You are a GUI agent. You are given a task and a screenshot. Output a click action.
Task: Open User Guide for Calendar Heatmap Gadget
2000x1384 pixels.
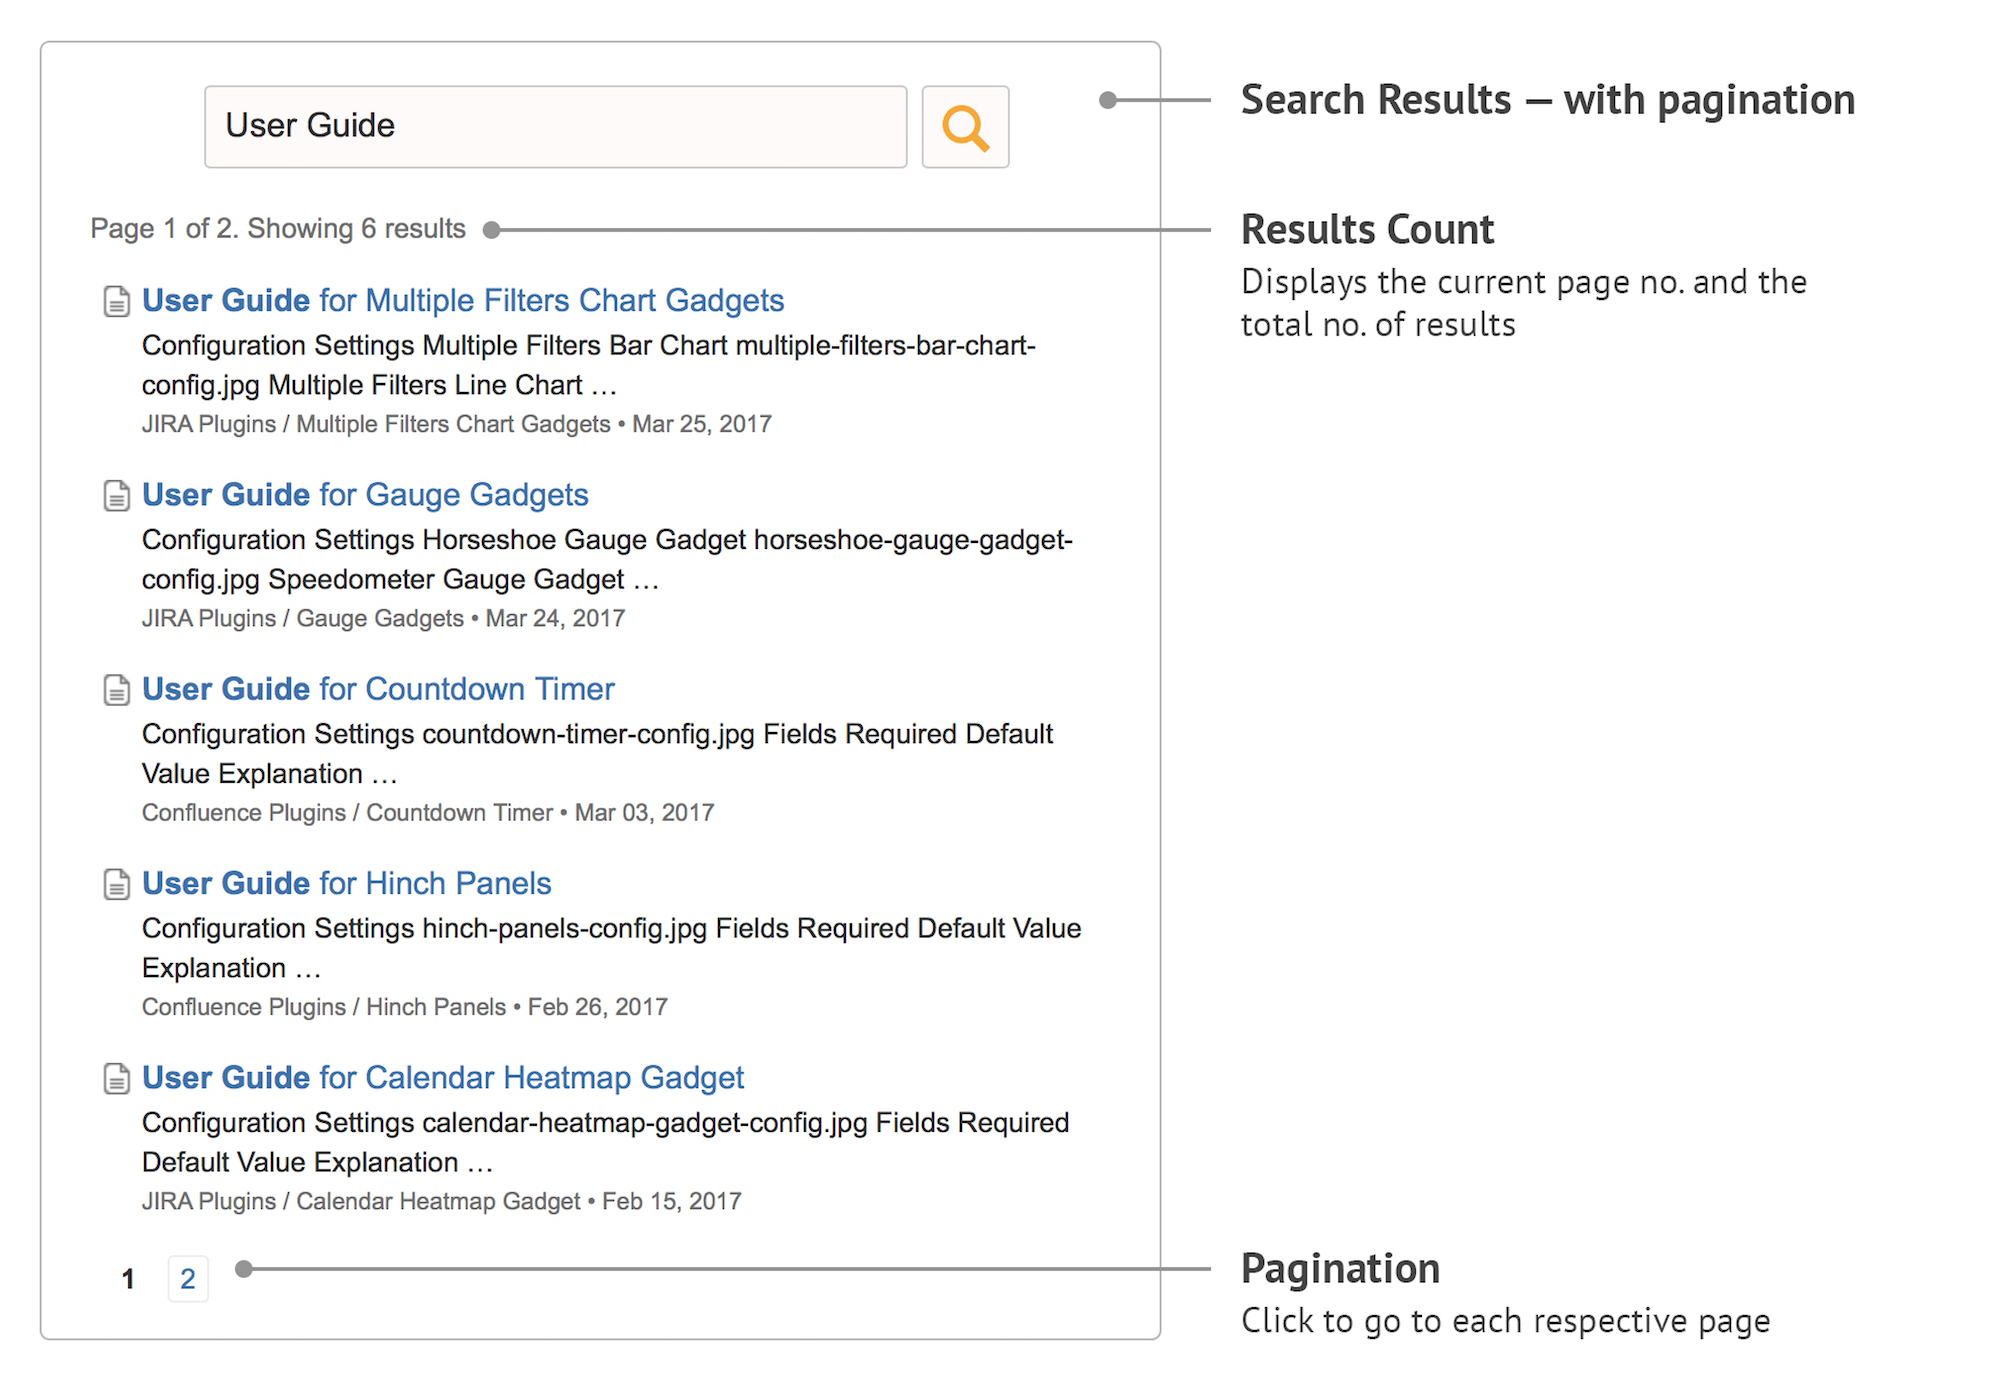pos(443,1077)
